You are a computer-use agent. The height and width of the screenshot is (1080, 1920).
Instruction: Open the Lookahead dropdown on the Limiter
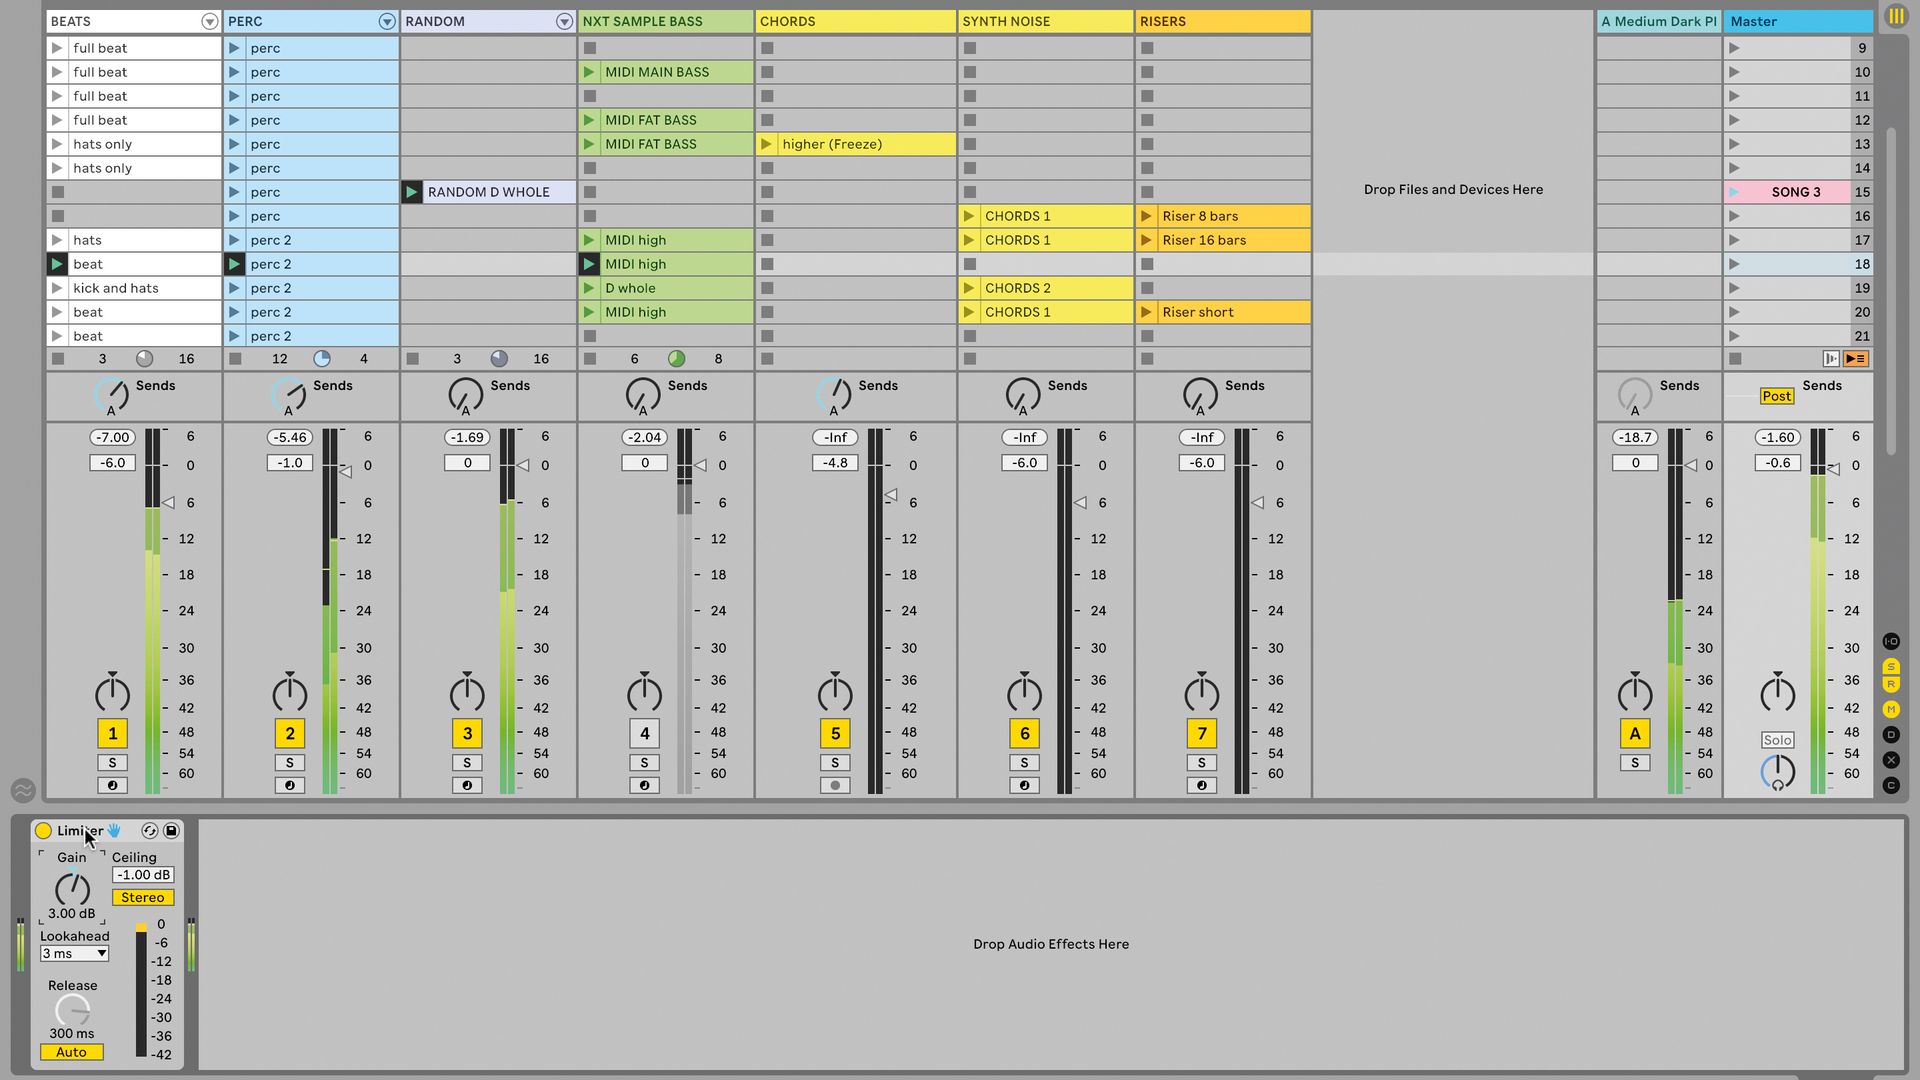[73, 953]
